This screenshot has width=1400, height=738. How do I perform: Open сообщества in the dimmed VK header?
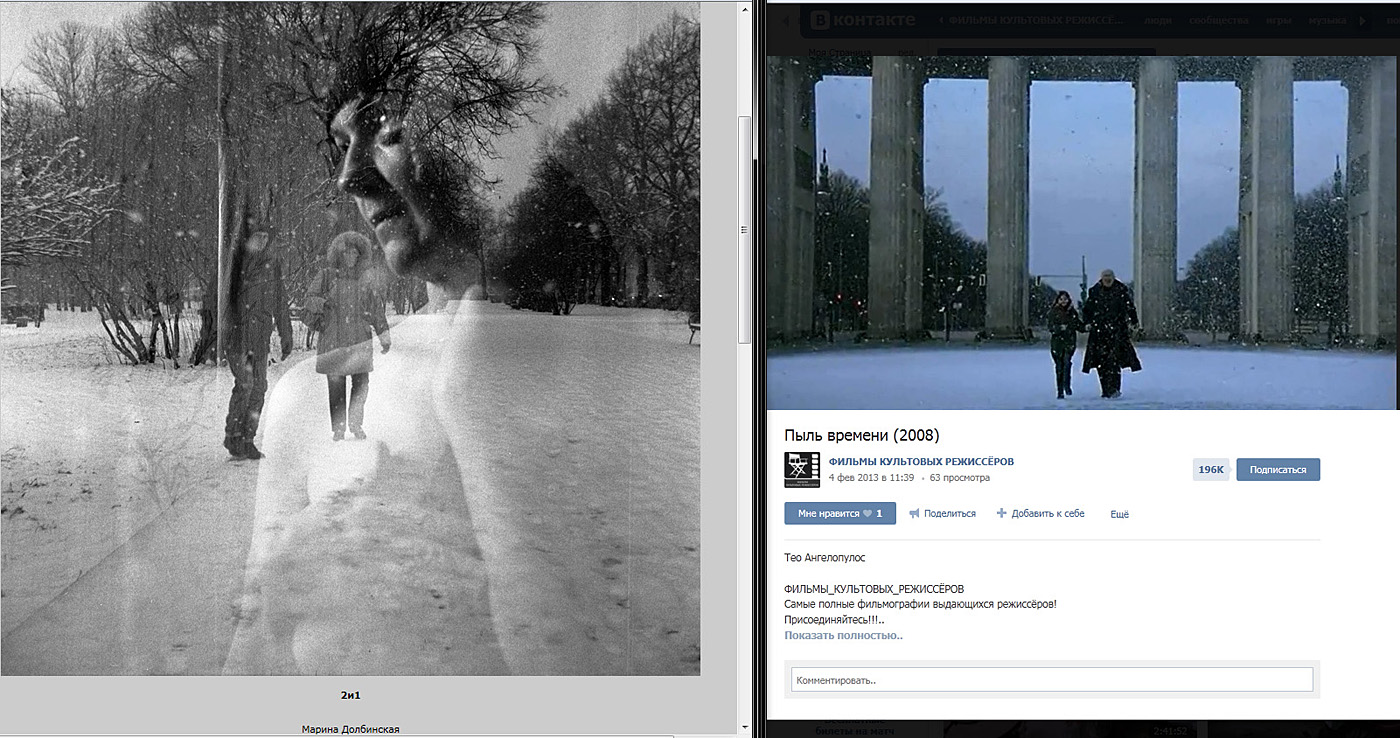tap(1221, 21)
